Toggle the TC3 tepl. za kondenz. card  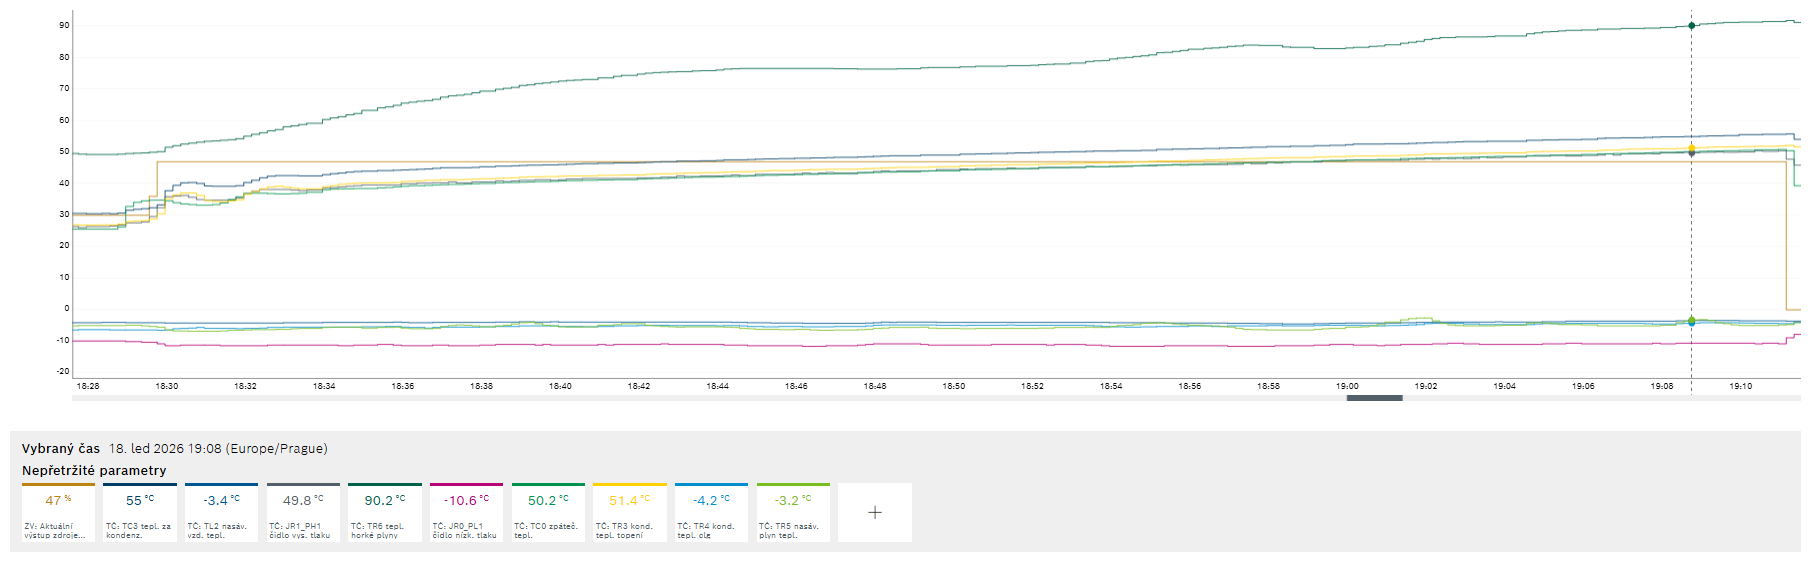[x=140, y=513]
